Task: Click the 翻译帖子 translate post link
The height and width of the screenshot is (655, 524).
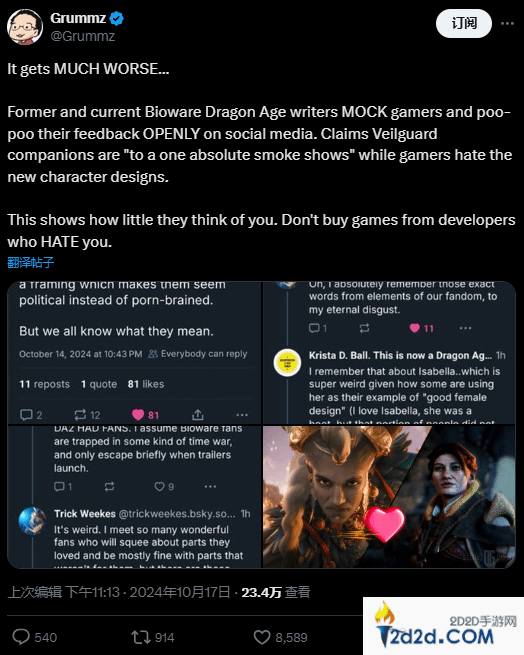Action: point(31,262)
